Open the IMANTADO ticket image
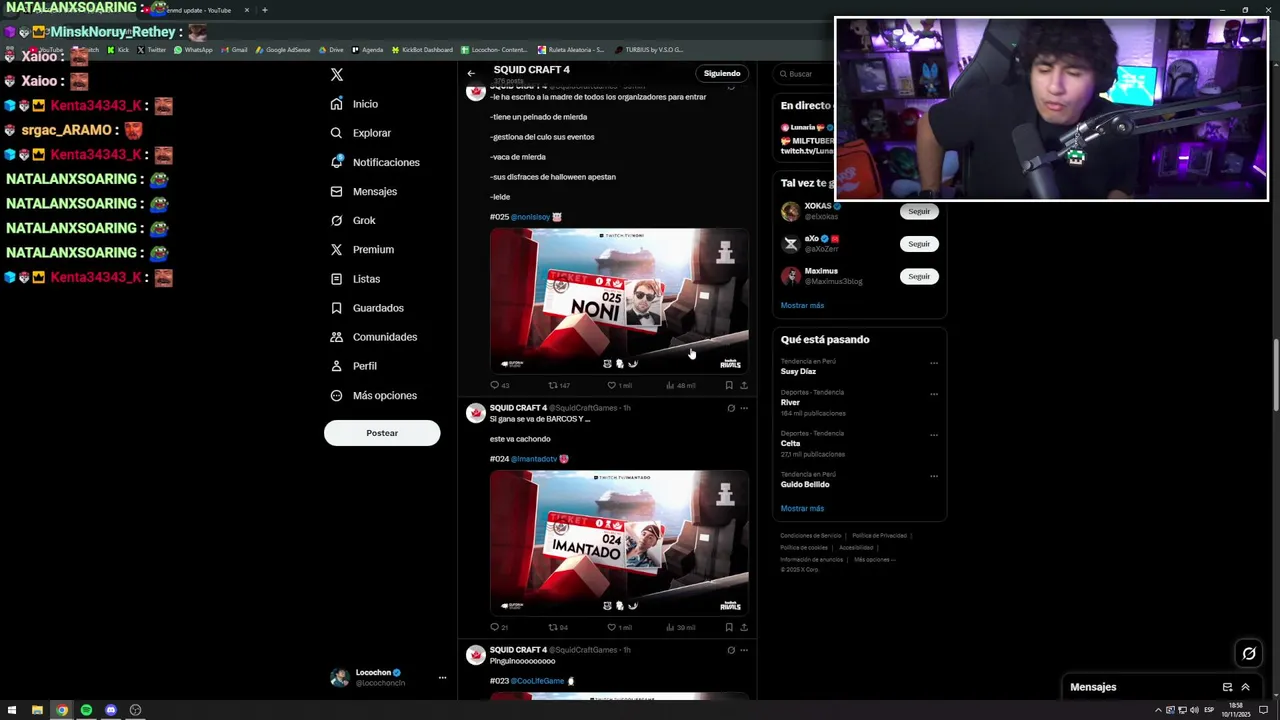1280x720 pixels. click(x=619, y=542)
